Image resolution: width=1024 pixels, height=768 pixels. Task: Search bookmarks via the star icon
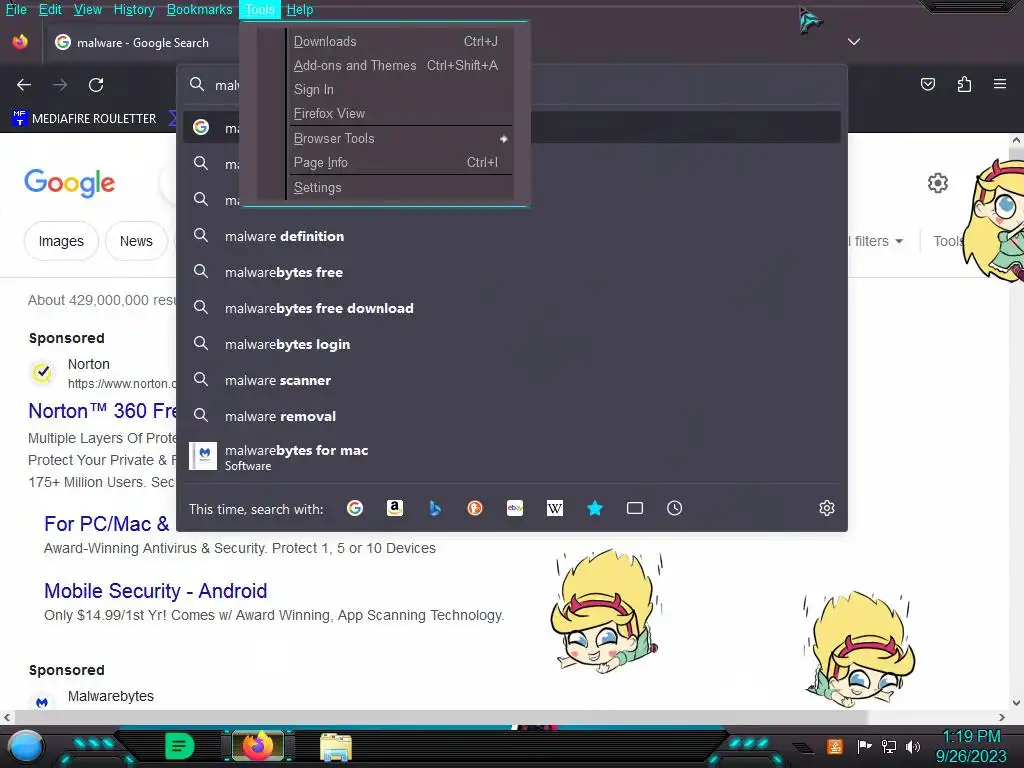click(595, 508)
